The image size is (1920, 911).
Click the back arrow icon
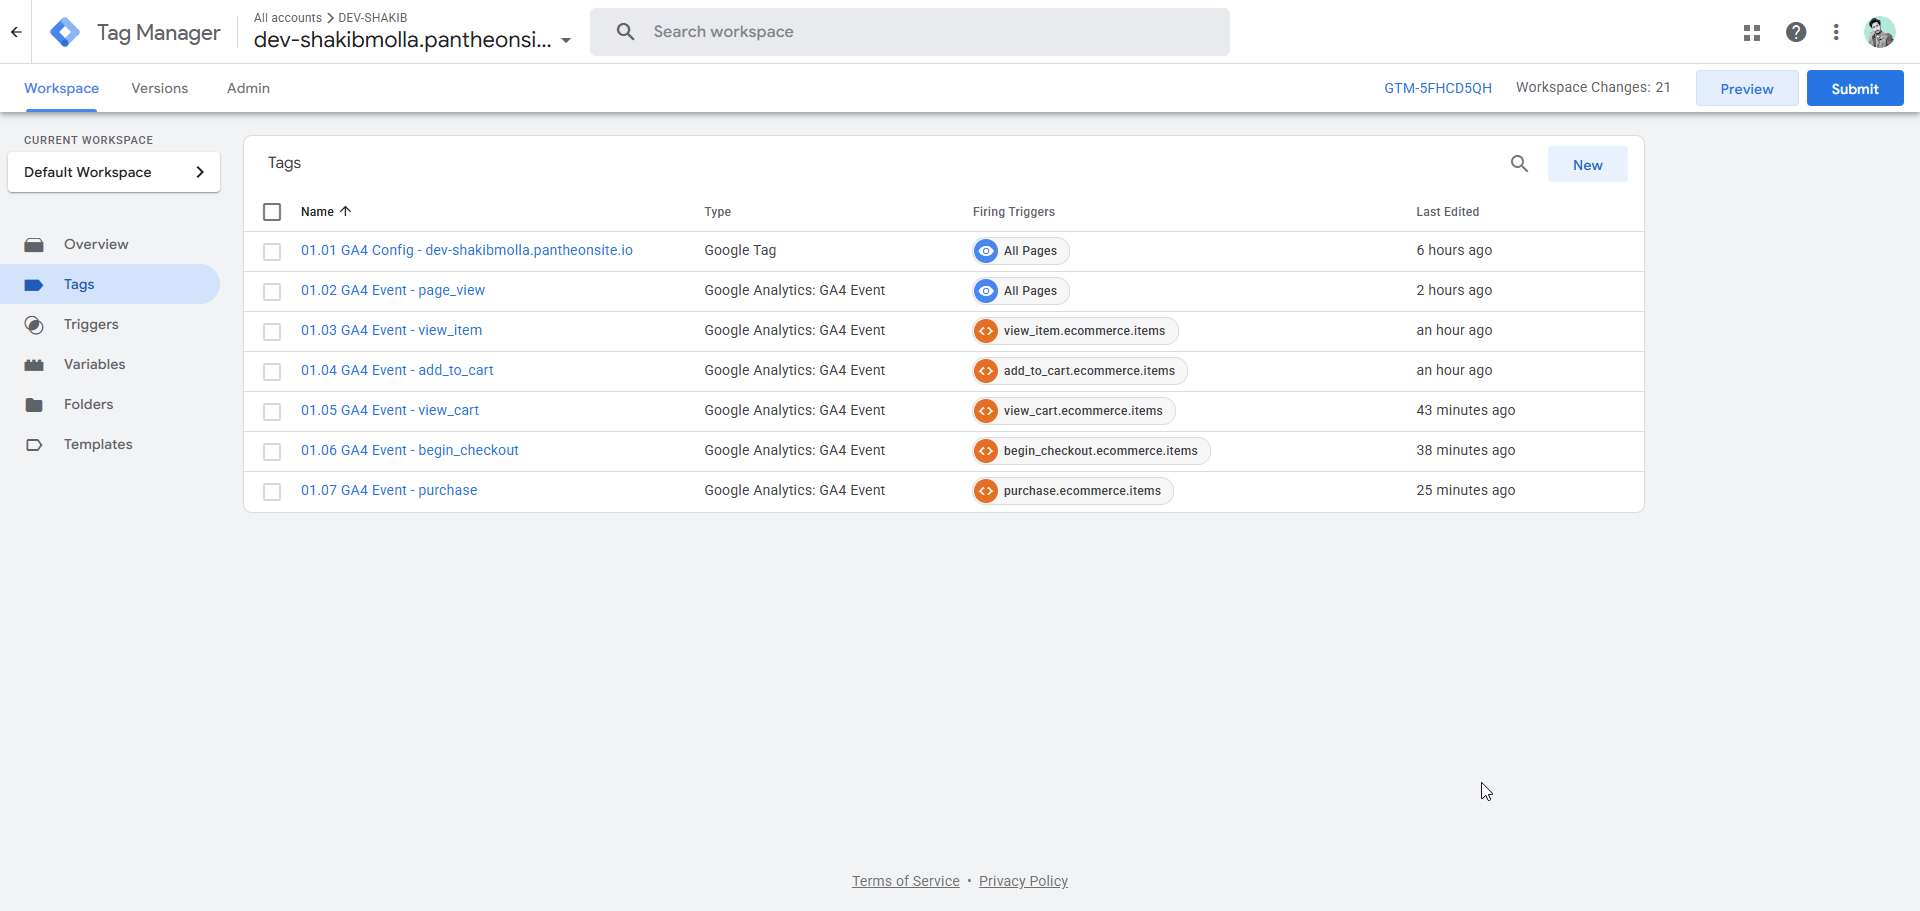[x=16, y=32]
